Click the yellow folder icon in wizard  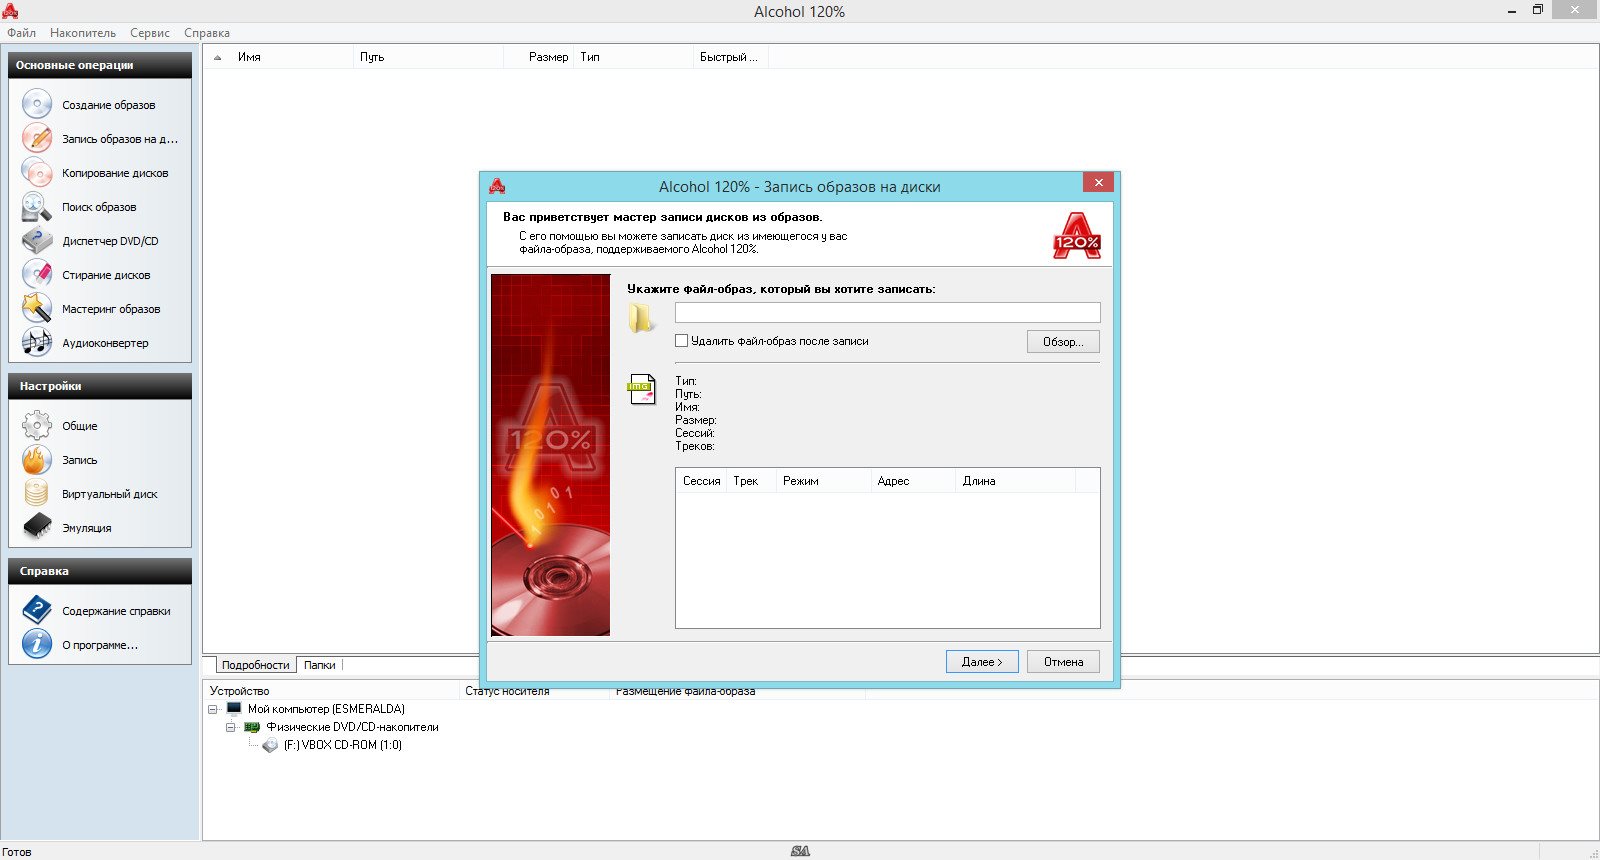click(x=641, y=318)
